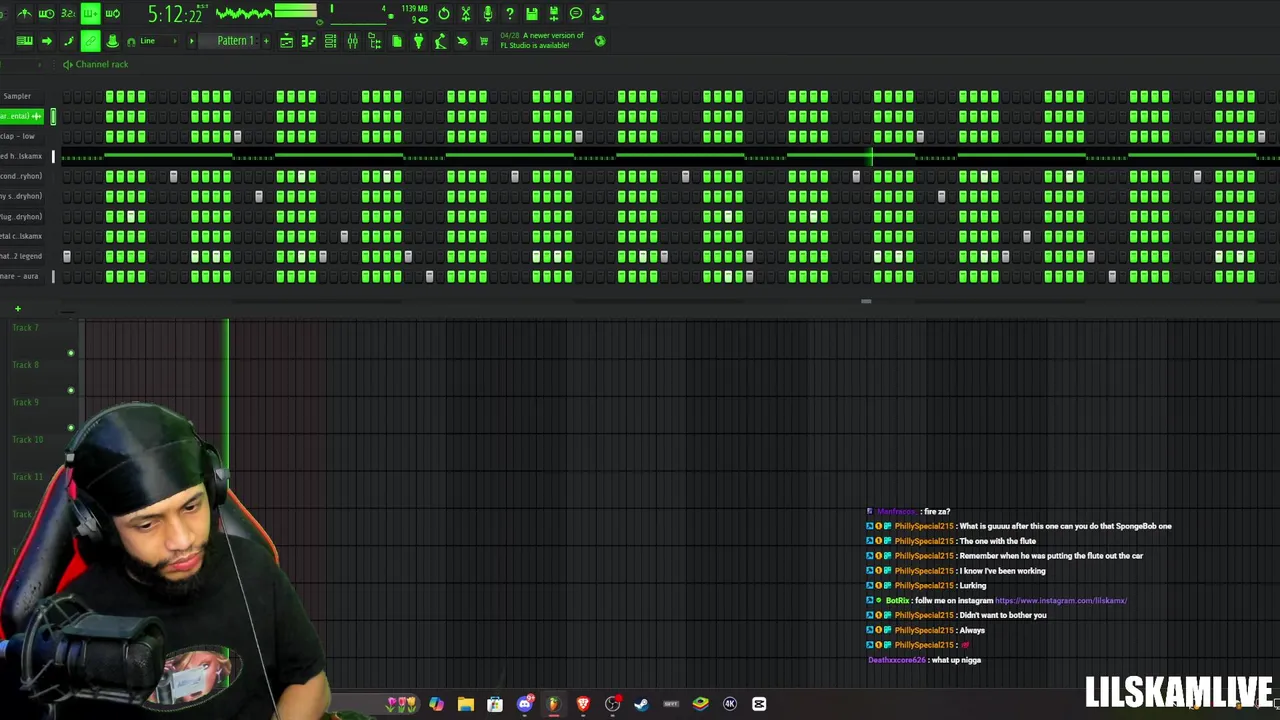
Task: Click the stamp tool icon
Action: tap(112, 41)
